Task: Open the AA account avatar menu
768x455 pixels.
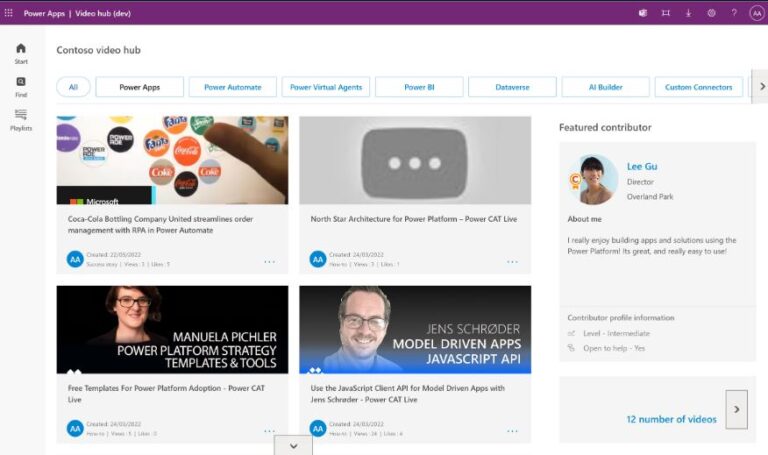Action: [x=756, y=13]
